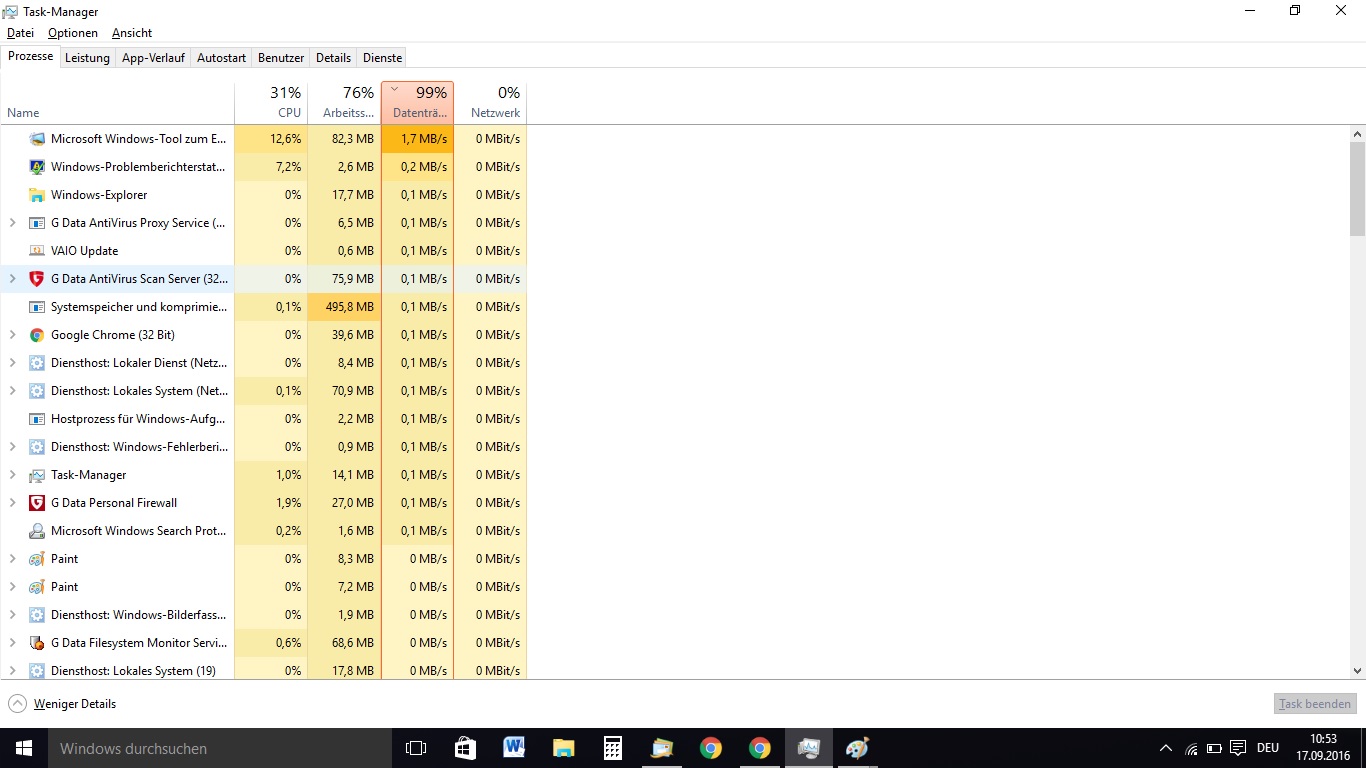Expand the Task-Manager process row
The image size is (1366, 768).
(x=13, y=475)
